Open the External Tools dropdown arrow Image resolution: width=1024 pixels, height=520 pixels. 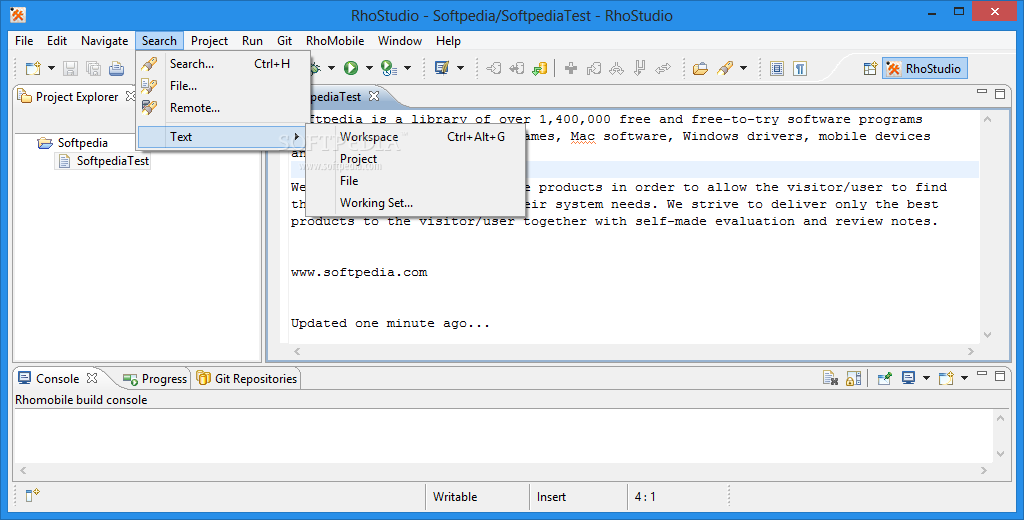point(408,68)
